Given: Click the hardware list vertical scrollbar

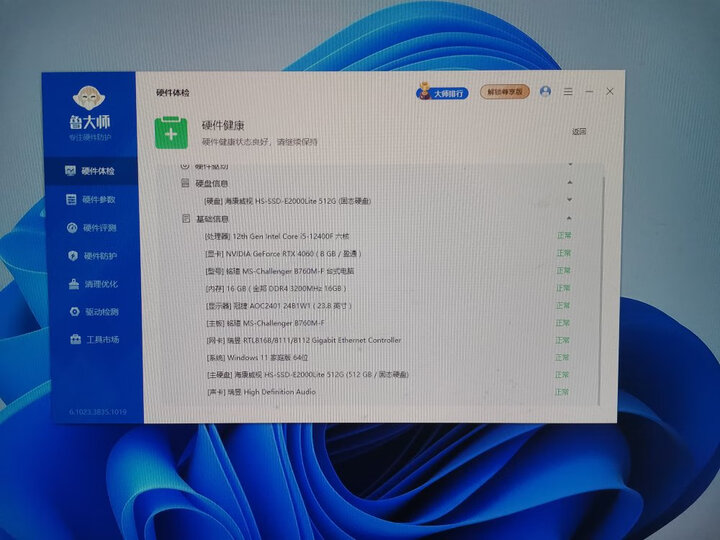Looking at the screenshot, I should tap(601, 291).
